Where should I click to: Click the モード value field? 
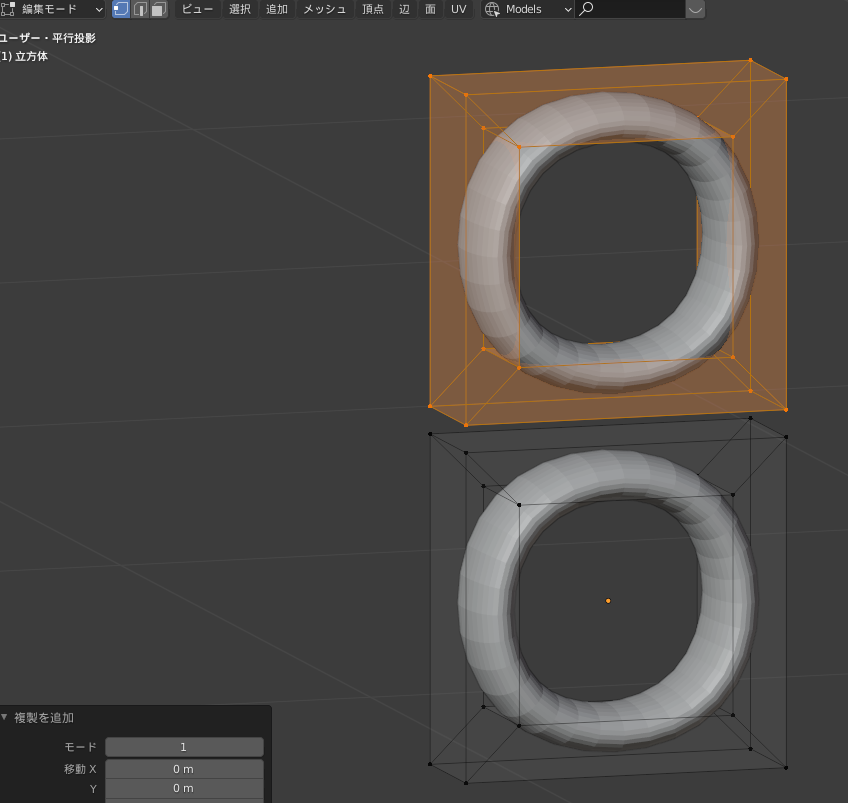coord(184,747)
